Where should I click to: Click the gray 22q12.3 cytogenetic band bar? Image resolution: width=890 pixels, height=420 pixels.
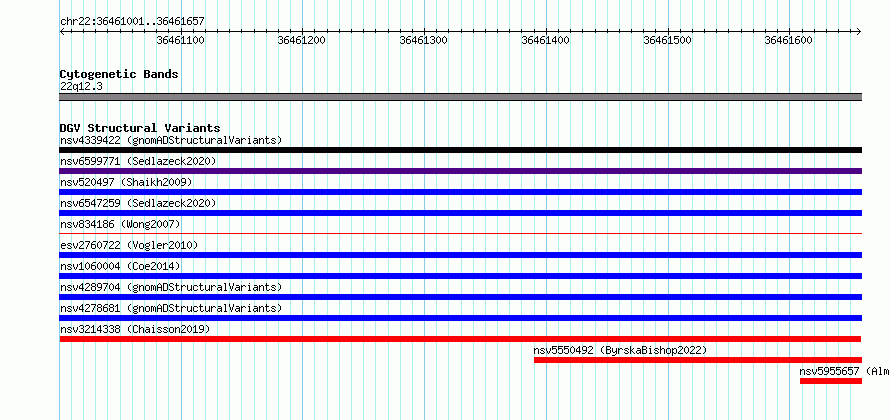click(x=460, y=97)
